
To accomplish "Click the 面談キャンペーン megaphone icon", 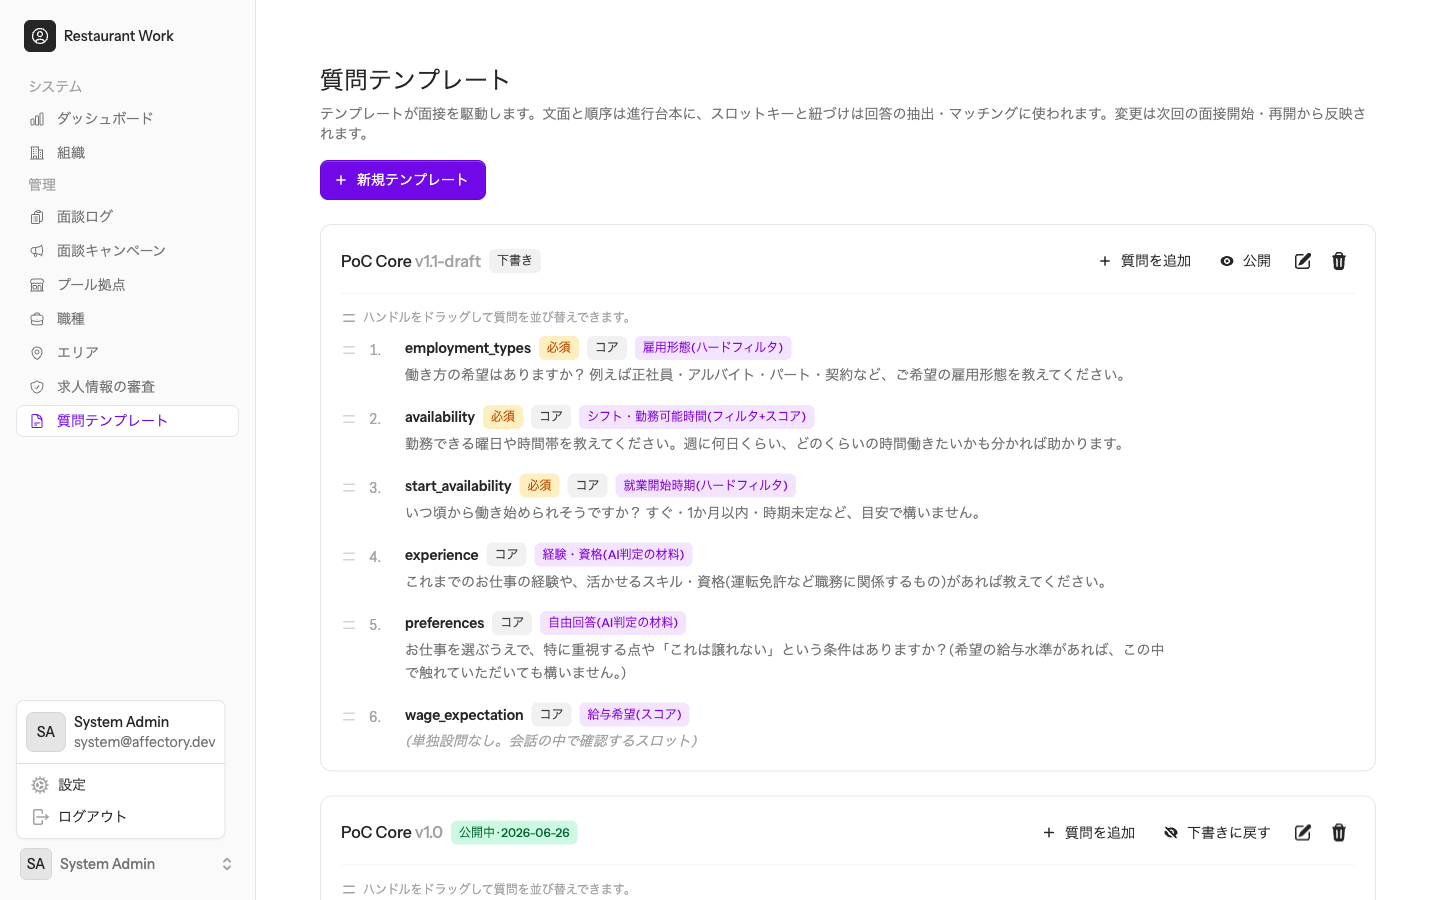I will pos(37,251).
